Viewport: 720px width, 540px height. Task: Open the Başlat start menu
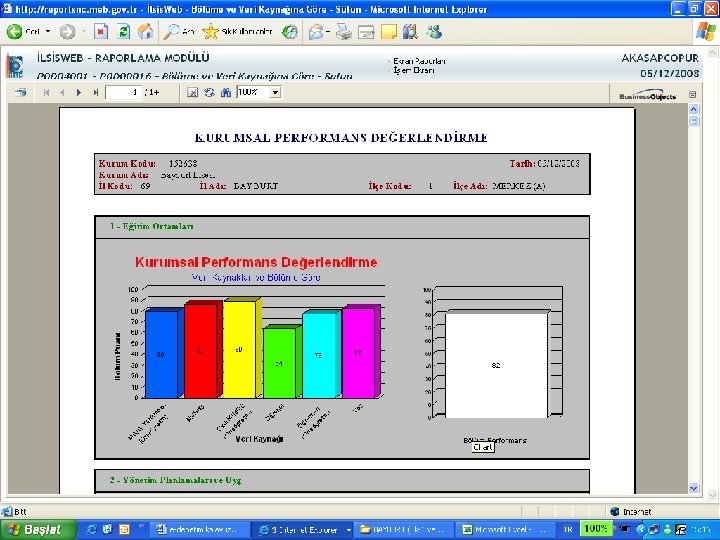tap(38, 529)
